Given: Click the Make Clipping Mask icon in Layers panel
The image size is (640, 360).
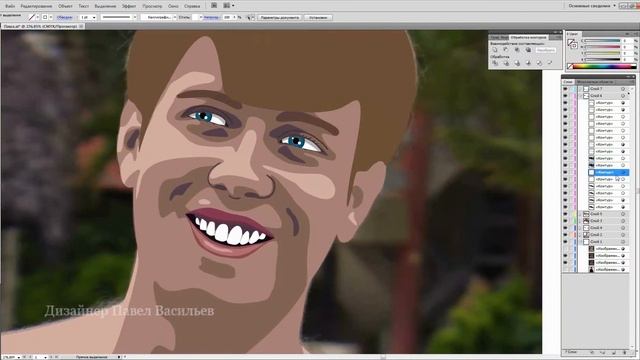Looking at the screenshot, I should coord(592,352).
